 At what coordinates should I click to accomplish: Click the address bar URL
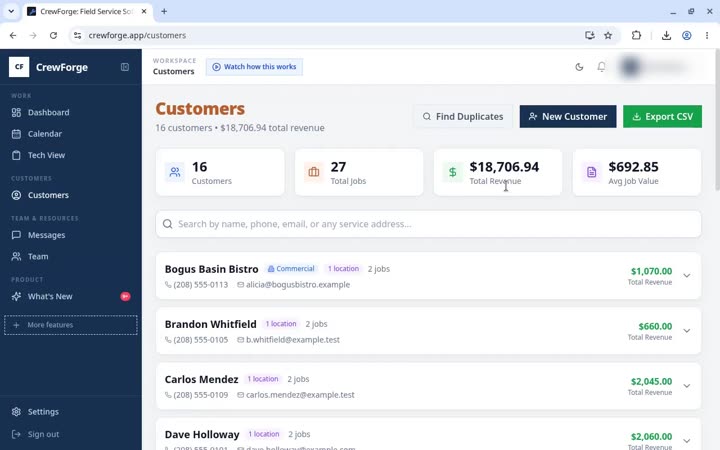(x=137, y=35)
